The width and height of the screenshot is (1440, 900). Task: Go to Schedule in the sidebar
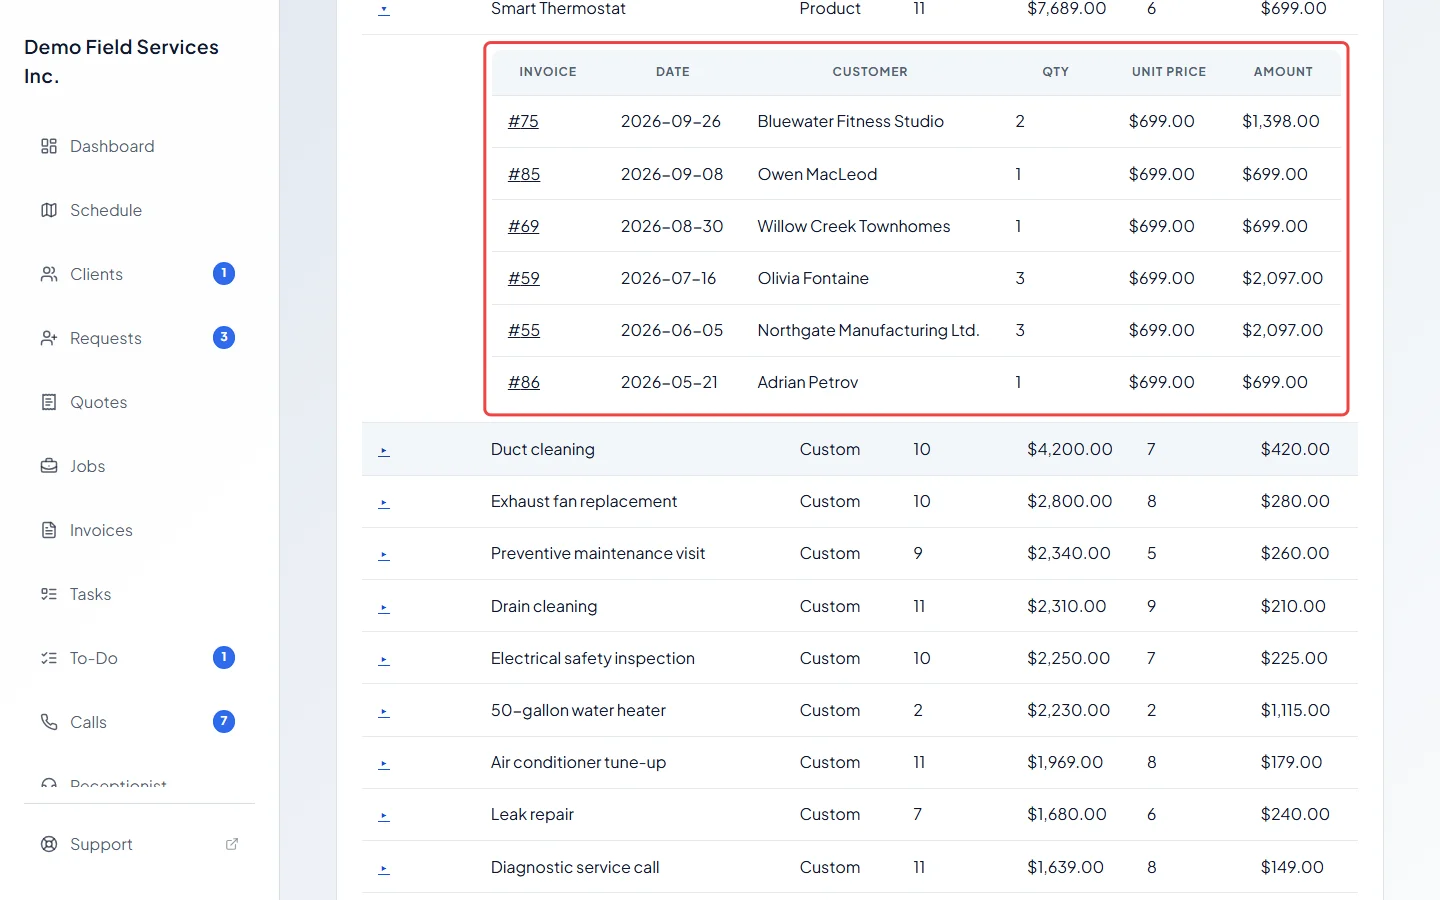[x=139, y=210]
